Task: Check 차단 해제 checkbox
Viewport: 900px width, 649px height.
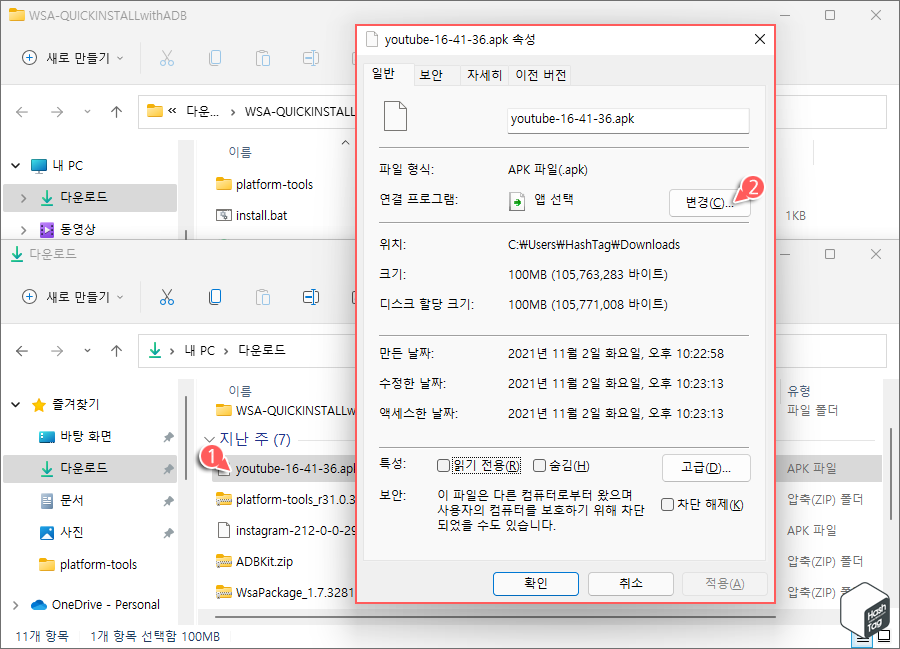Action: tap(667, 504)
